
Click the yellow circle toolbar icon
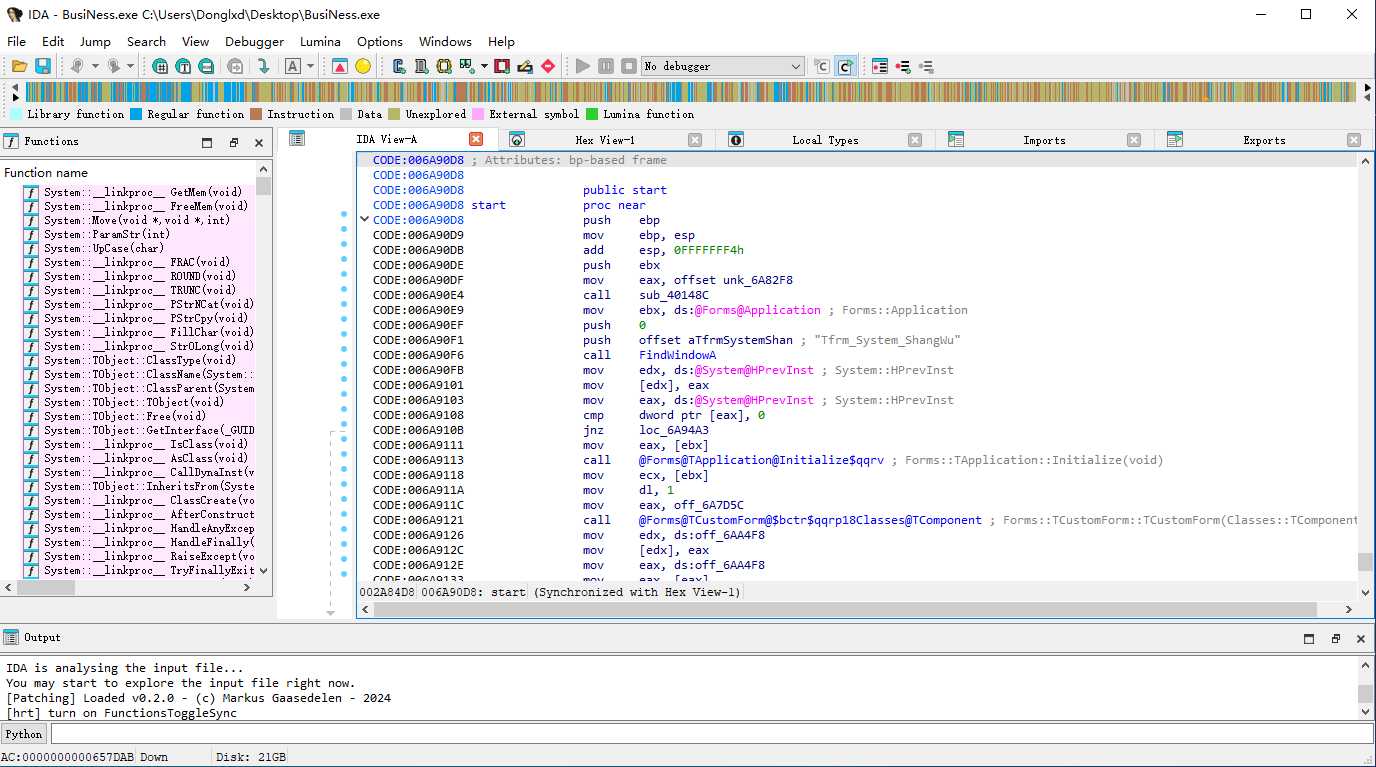363,66
